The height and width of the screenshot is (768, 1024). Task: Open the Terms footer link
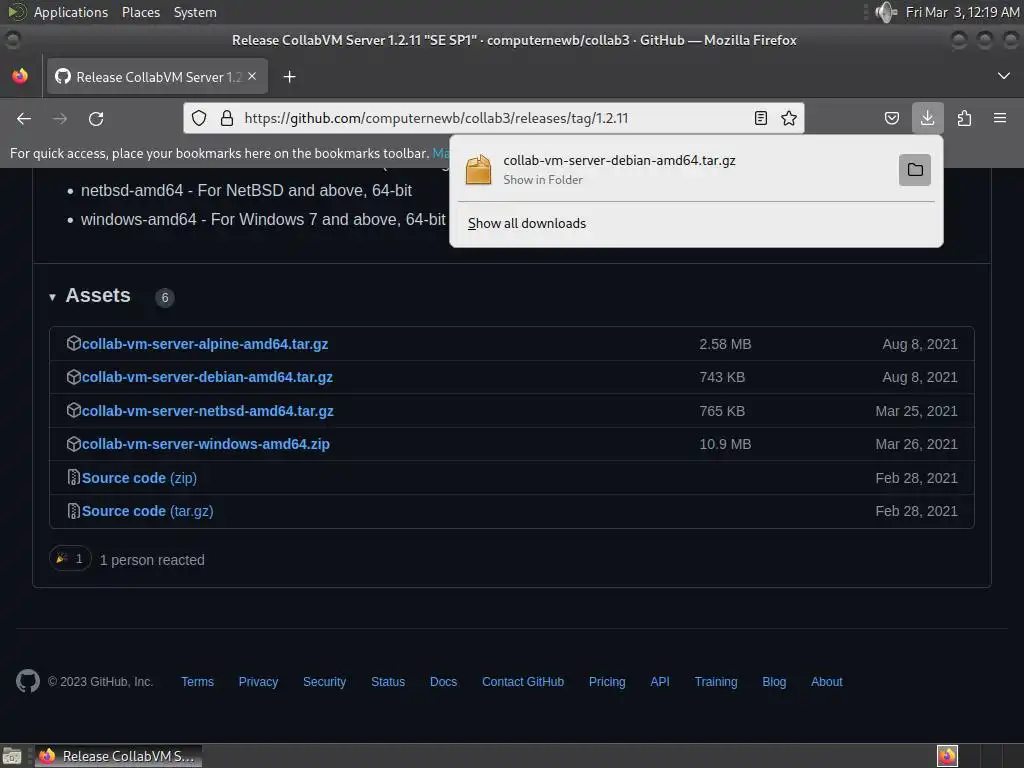(197, 682)
